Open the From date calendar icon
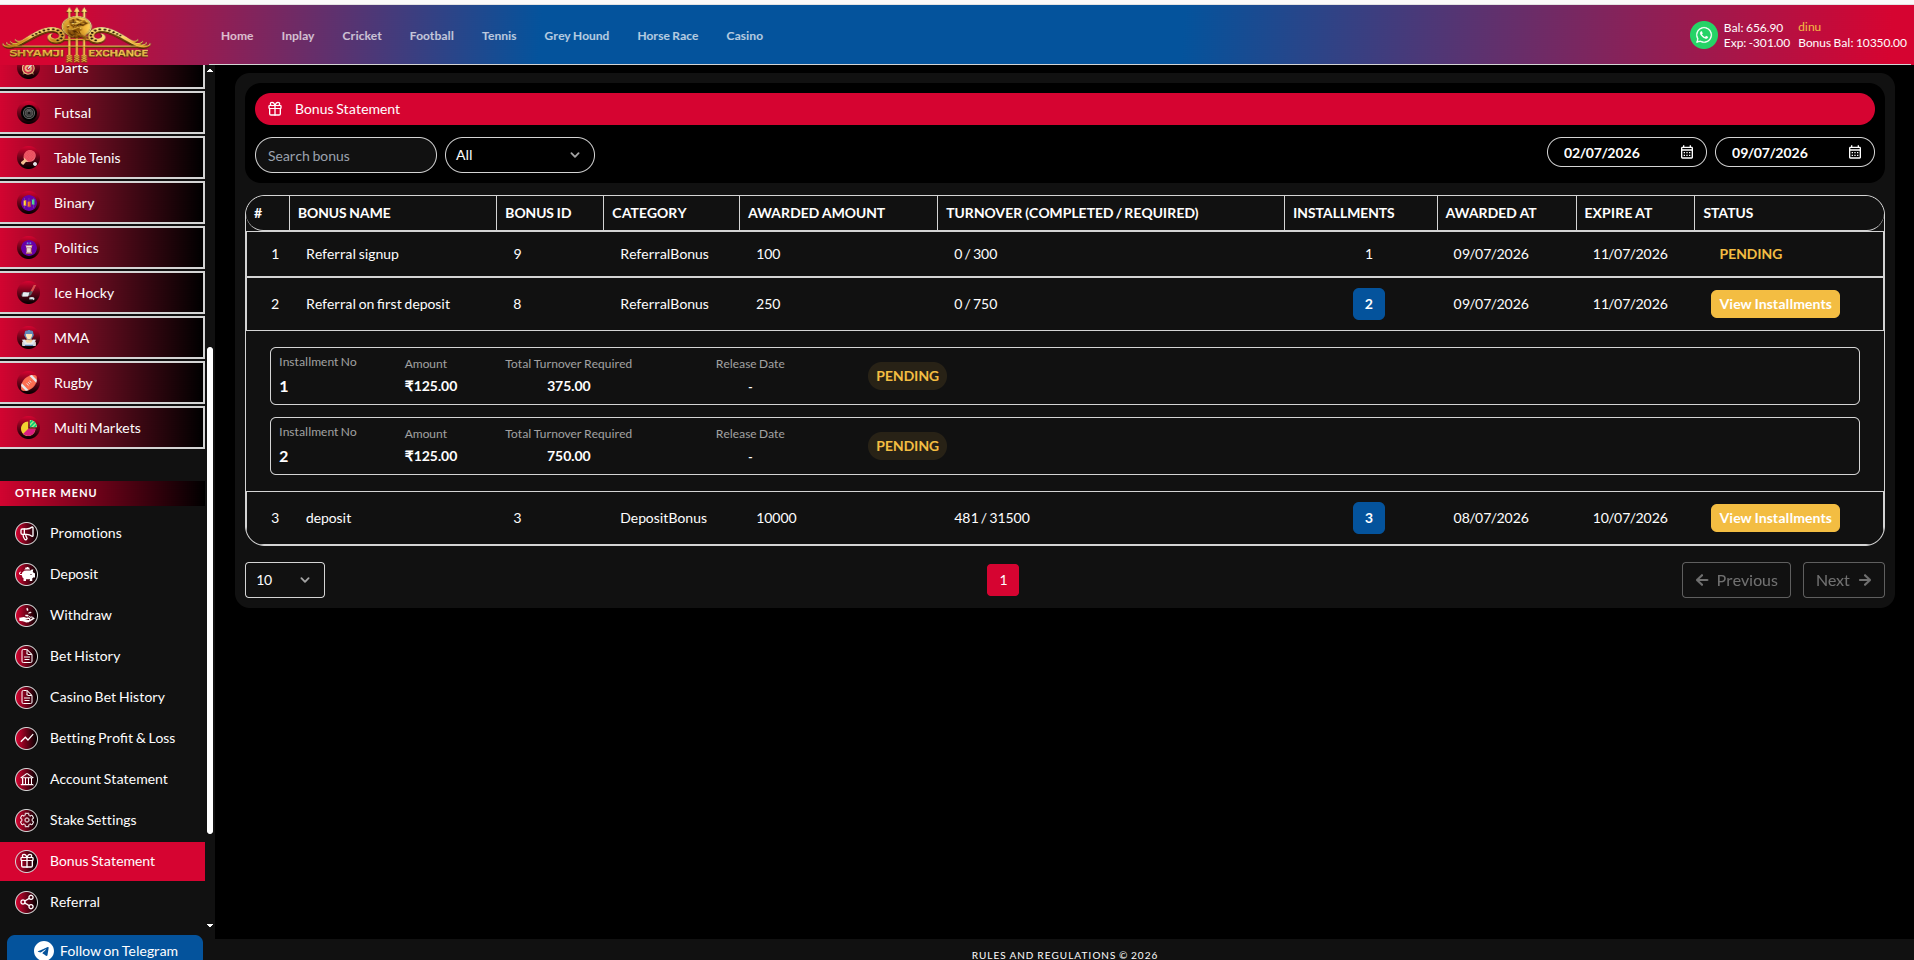 1687,152
